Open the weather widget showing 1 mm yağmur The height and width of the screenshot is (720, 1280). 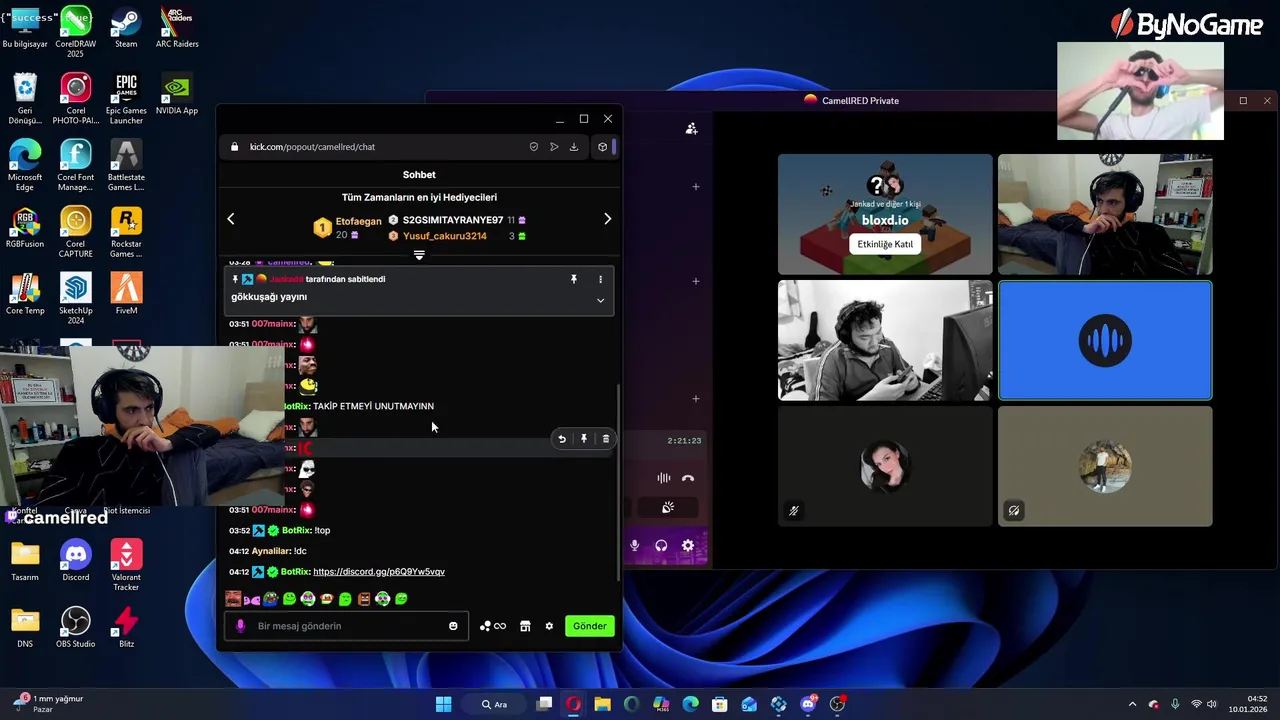[48, 704]
